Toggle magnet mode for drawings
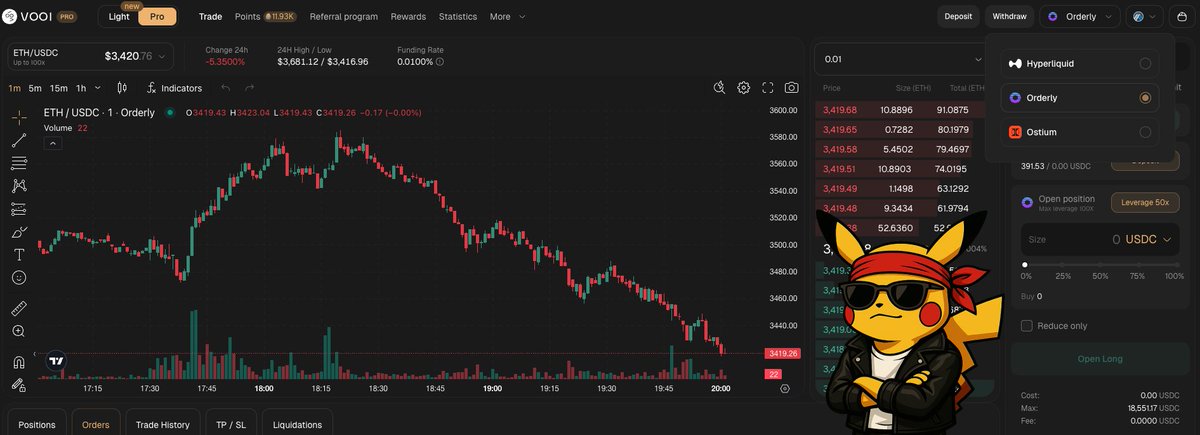 [x=19, y=362]
